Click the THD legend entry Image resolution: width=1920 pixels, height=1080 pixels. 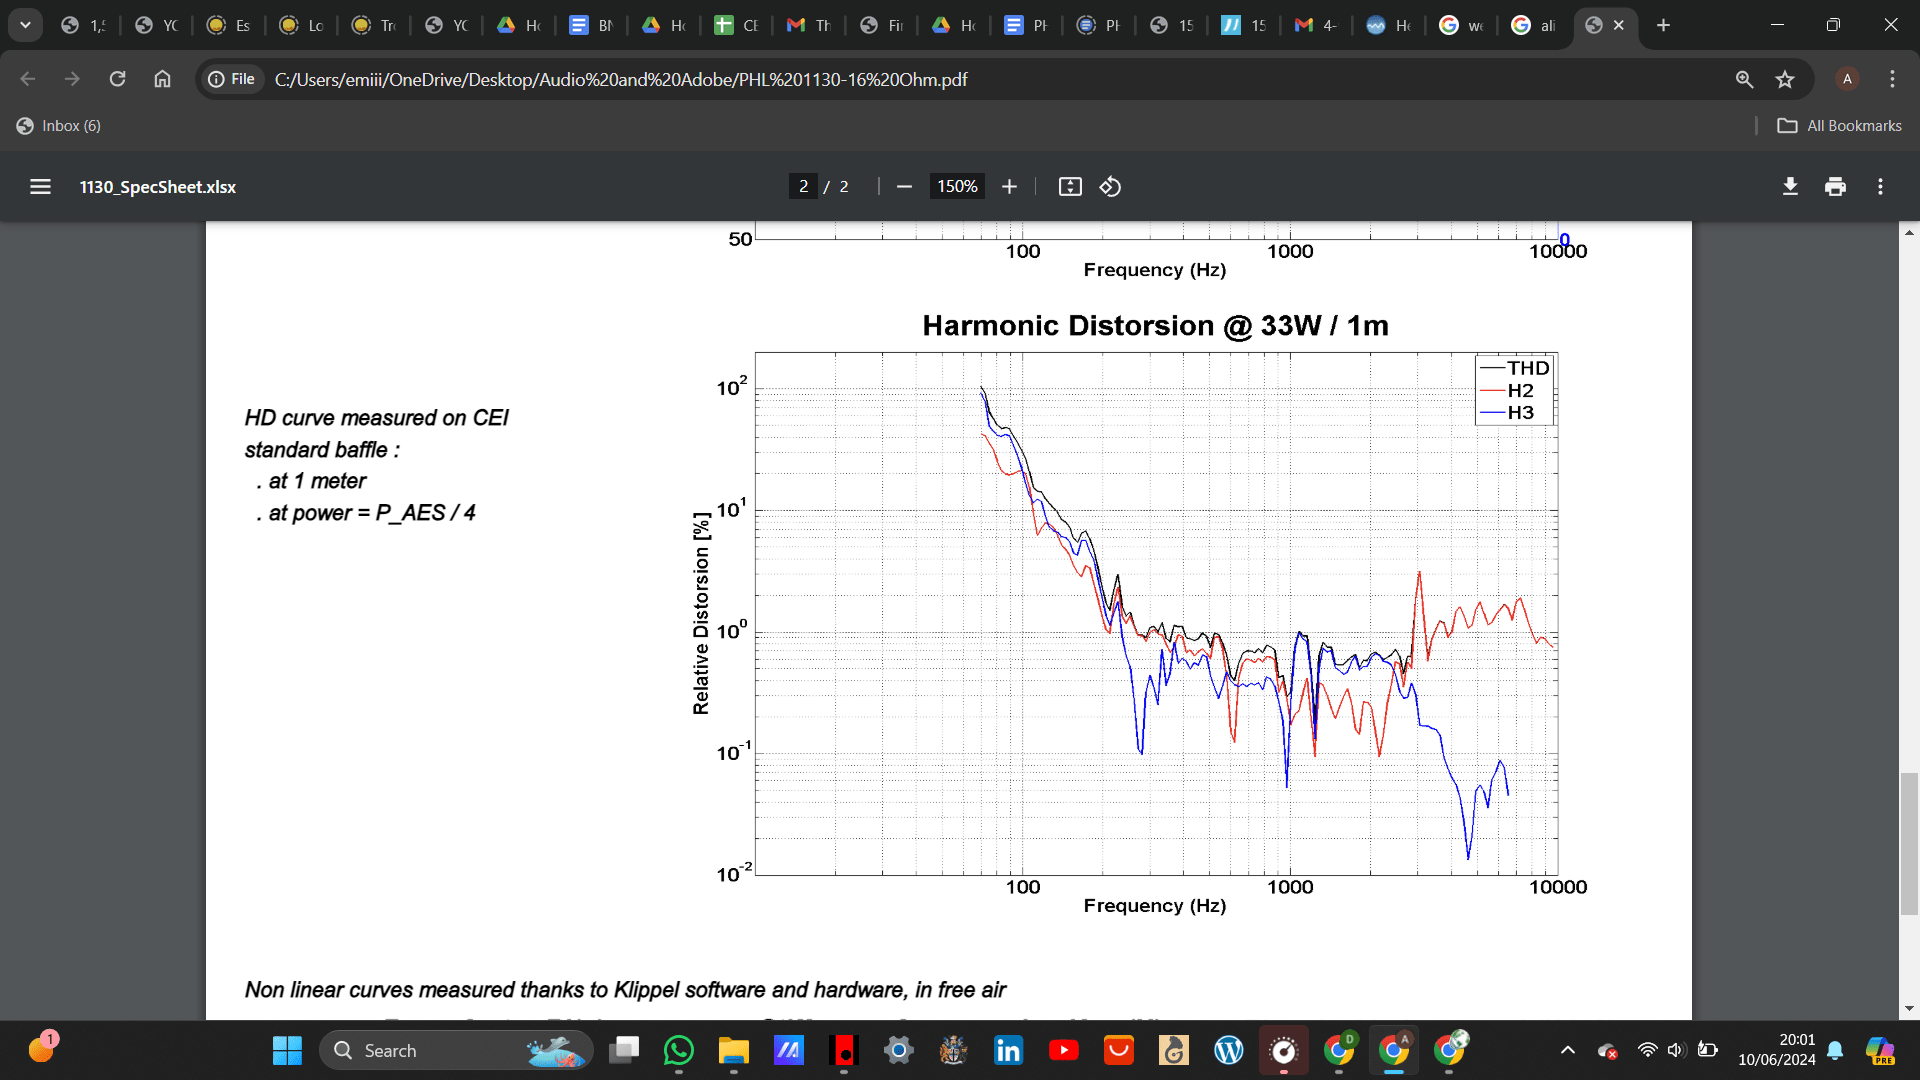pos(1515,368)
